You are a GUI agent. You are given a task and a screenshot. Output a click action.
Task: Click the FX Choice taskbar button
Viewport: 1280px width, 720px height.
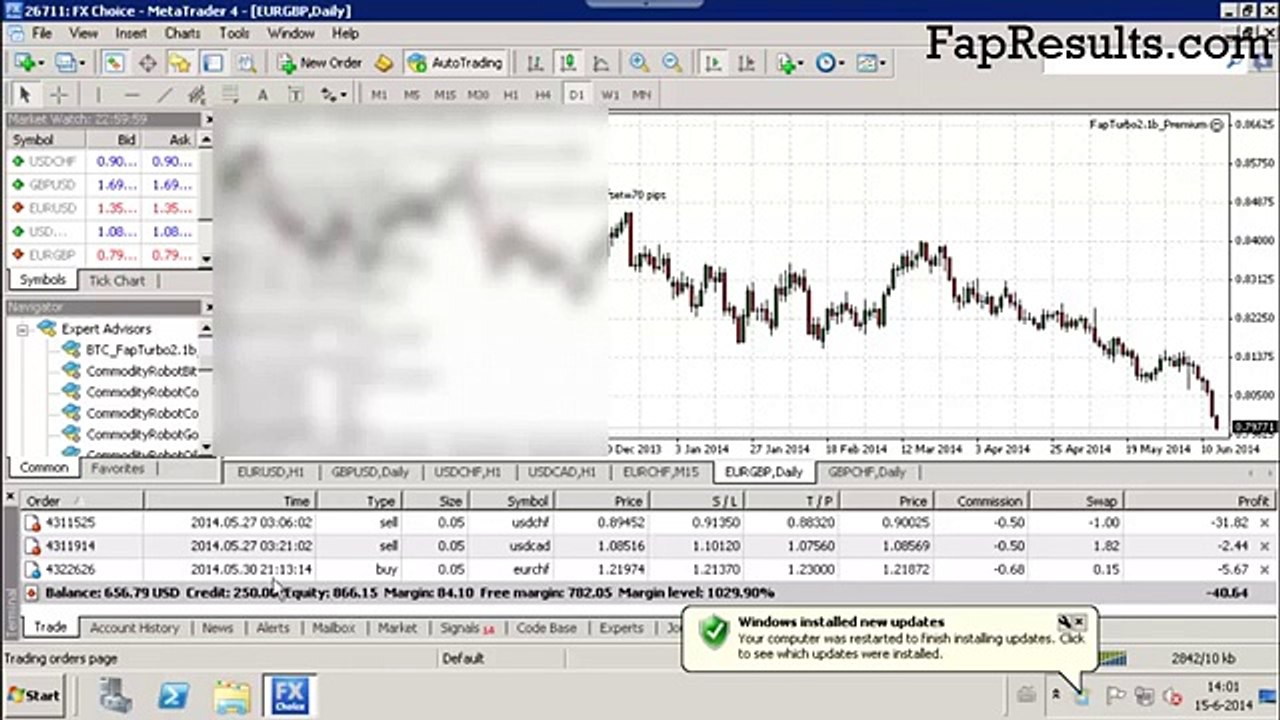(x=289, y=696)
